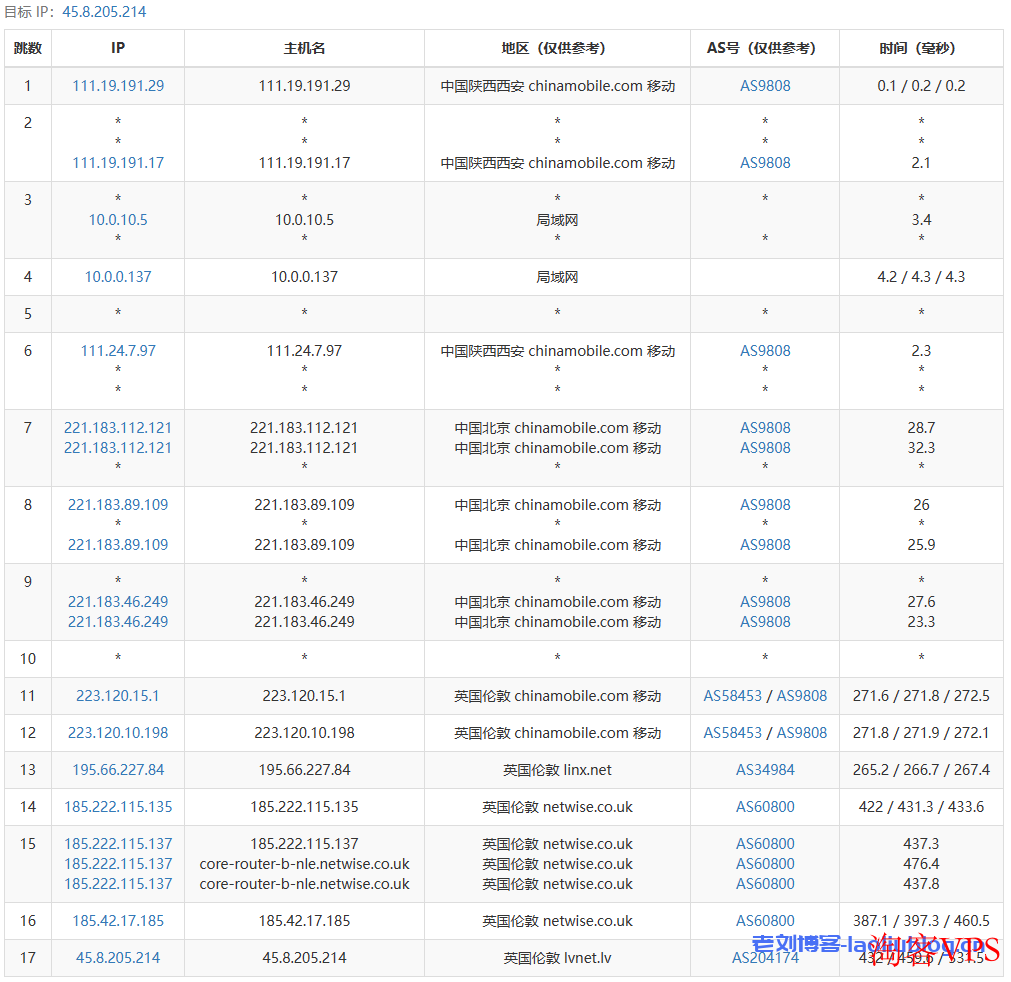This screenshot has height=982, width=1011.
Task: Click the 时间 (毫秒) column header
Action: pyautogui.click(x=921, y=48)
